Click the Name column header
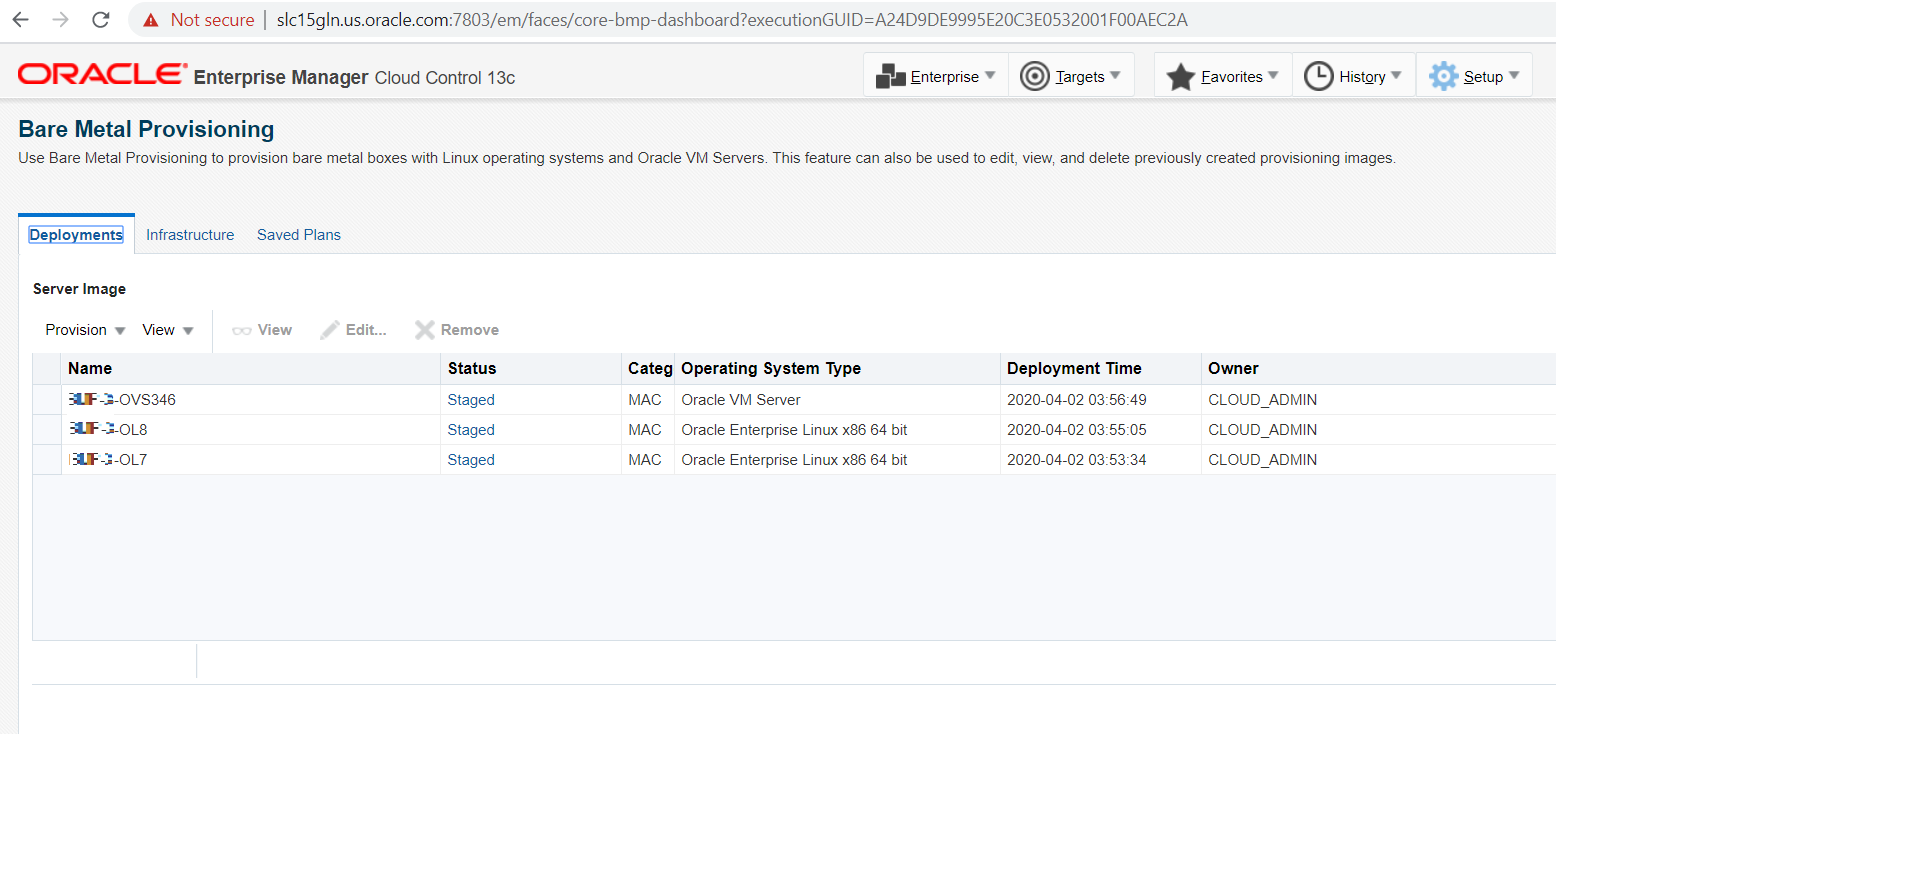This screenshot has height=878, width=1914. click(251, 369)
